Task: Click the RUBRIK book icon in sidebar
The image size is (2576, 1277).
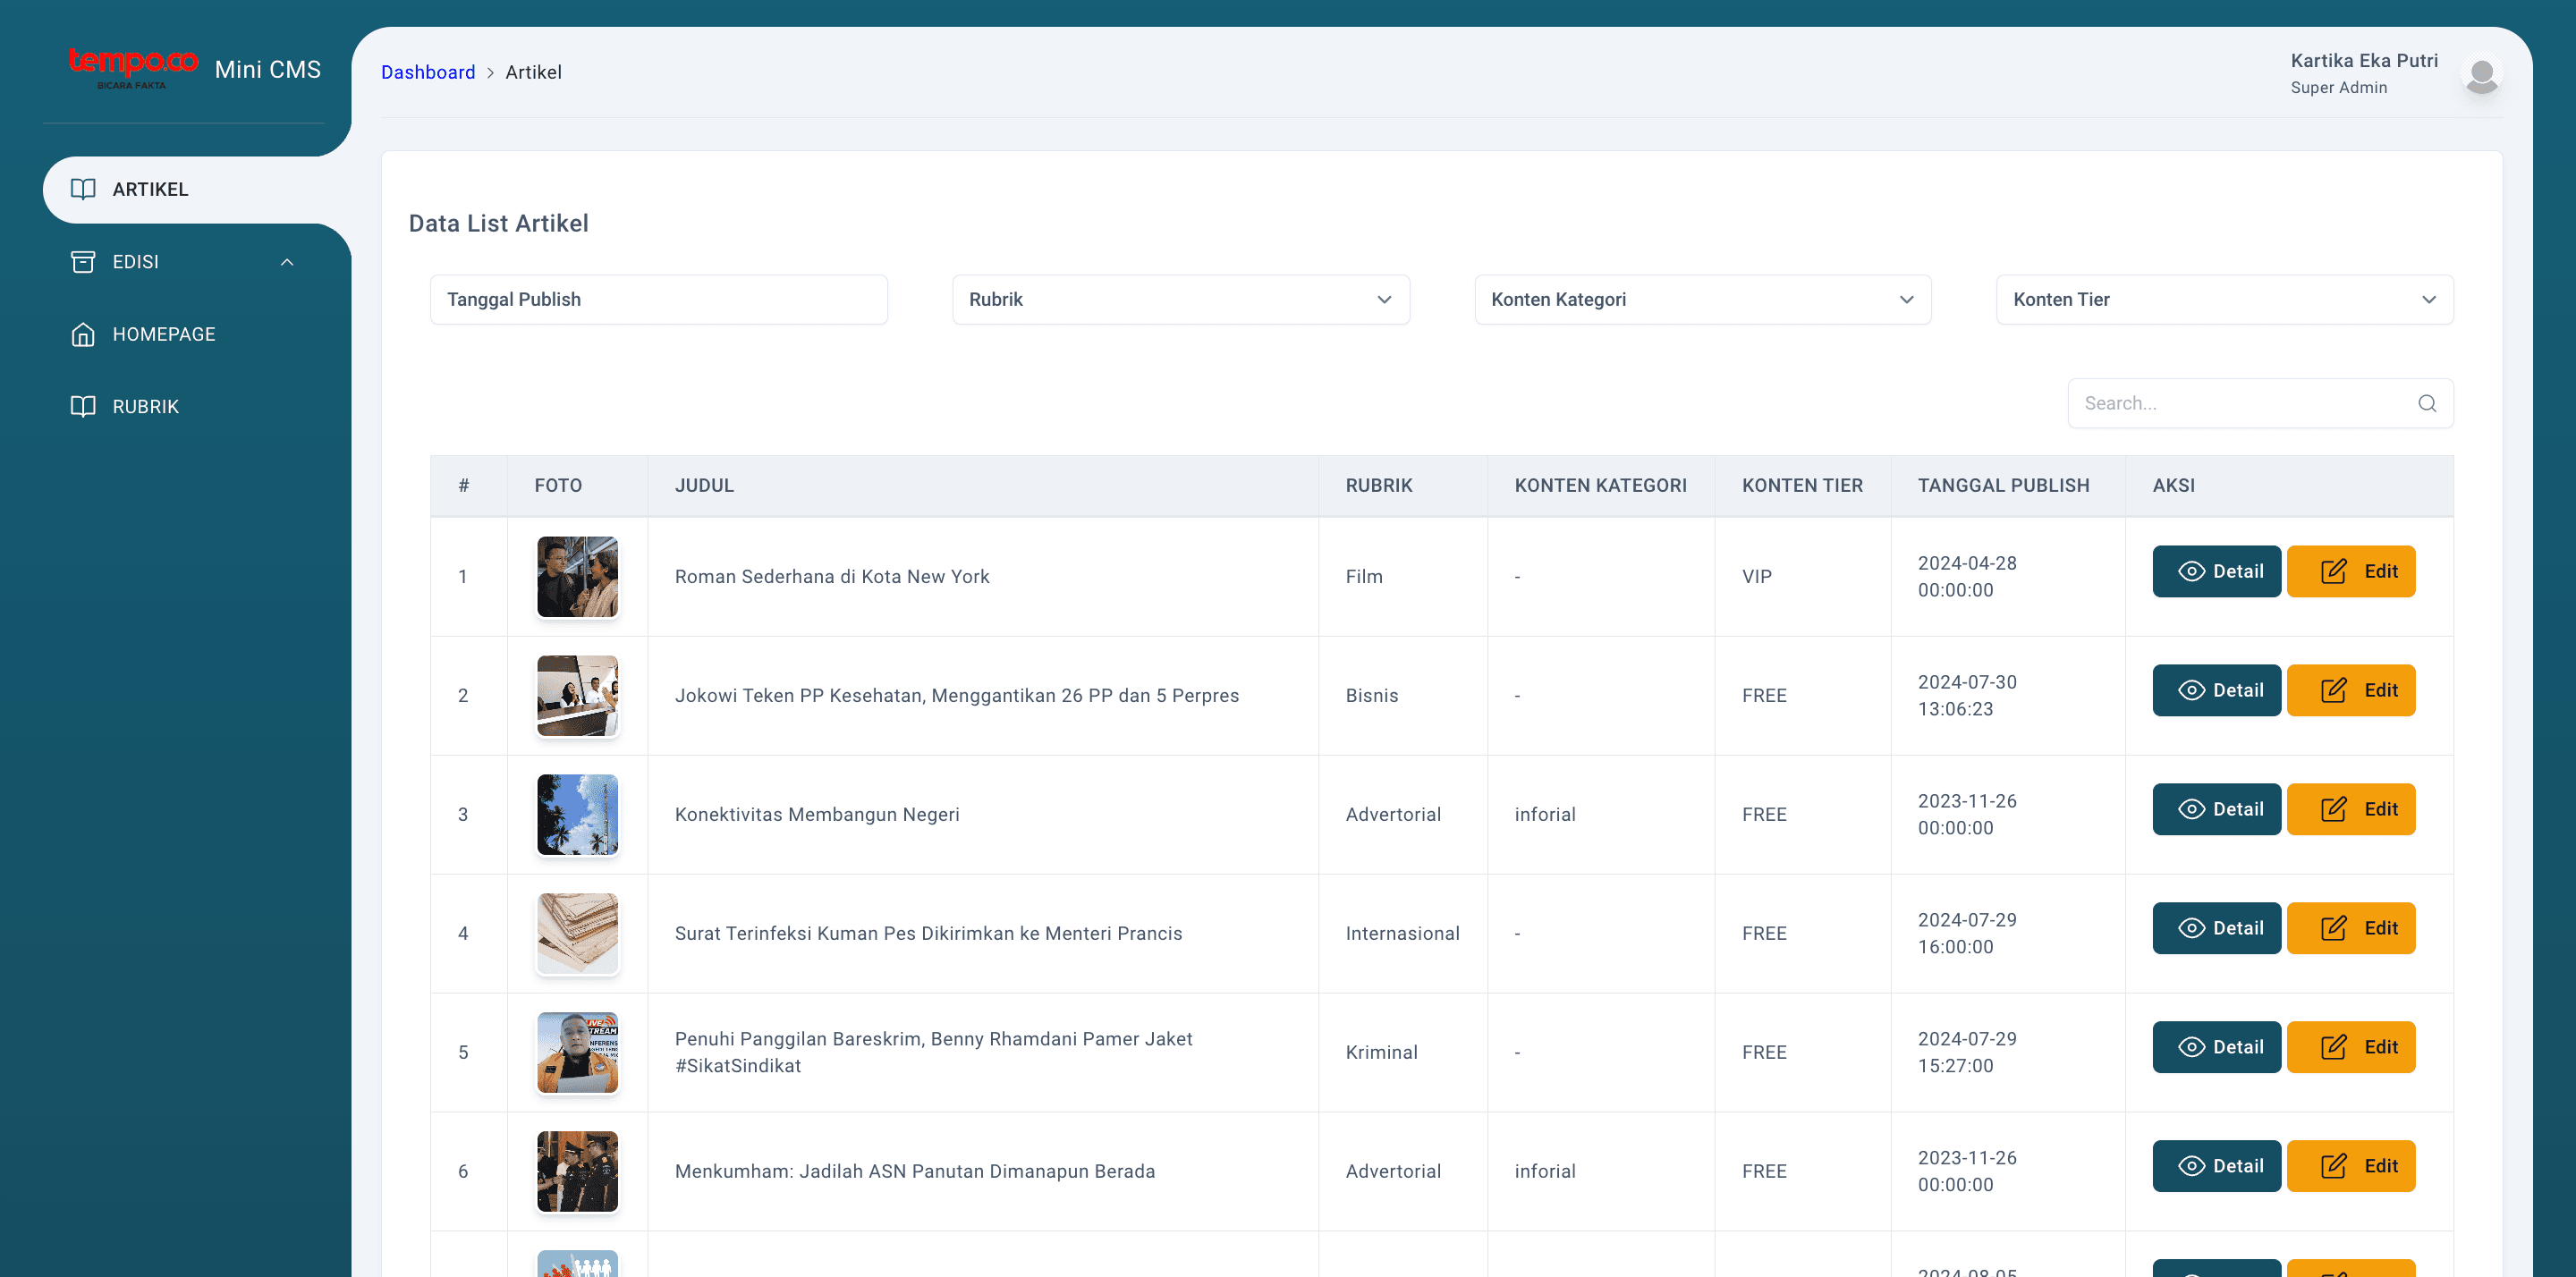Action: point(83,407)
